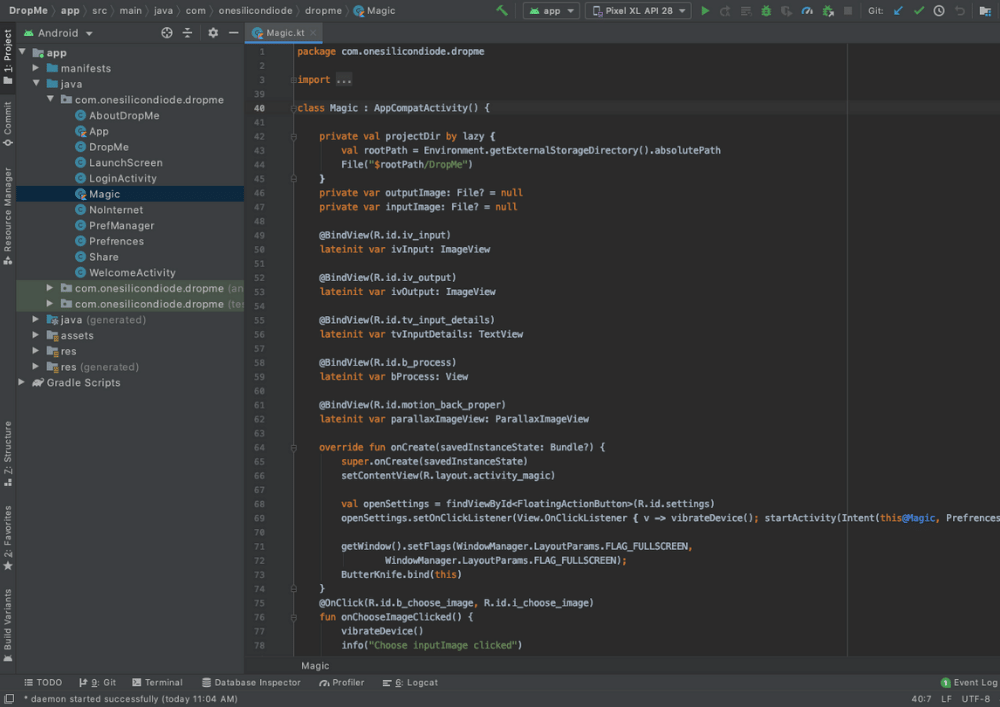Select the Magic.kt editor tab
Image resolution: width=1000 pixels, height=707 pixels.
click(x=284, y=33)
